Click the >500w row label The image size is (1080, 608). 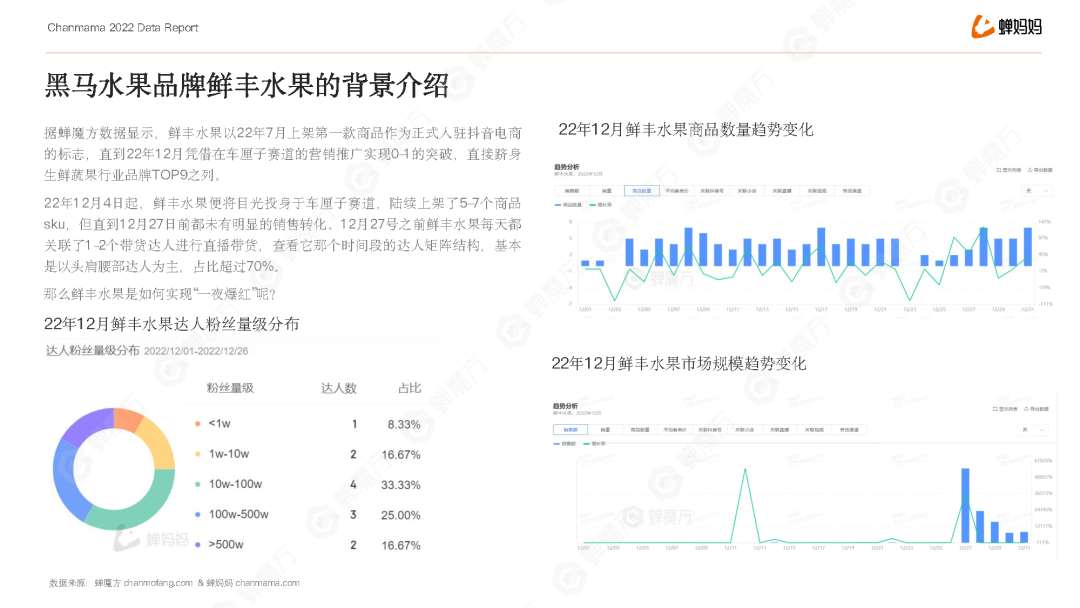point(226,545)
